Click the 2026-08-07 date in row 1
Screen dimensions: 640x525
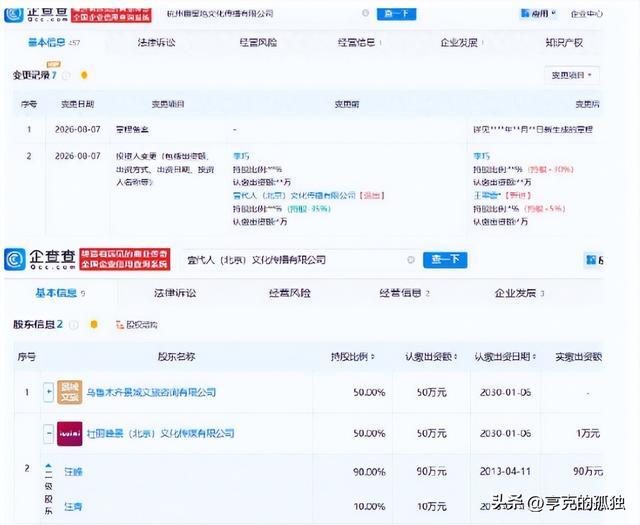click(78, 129)
